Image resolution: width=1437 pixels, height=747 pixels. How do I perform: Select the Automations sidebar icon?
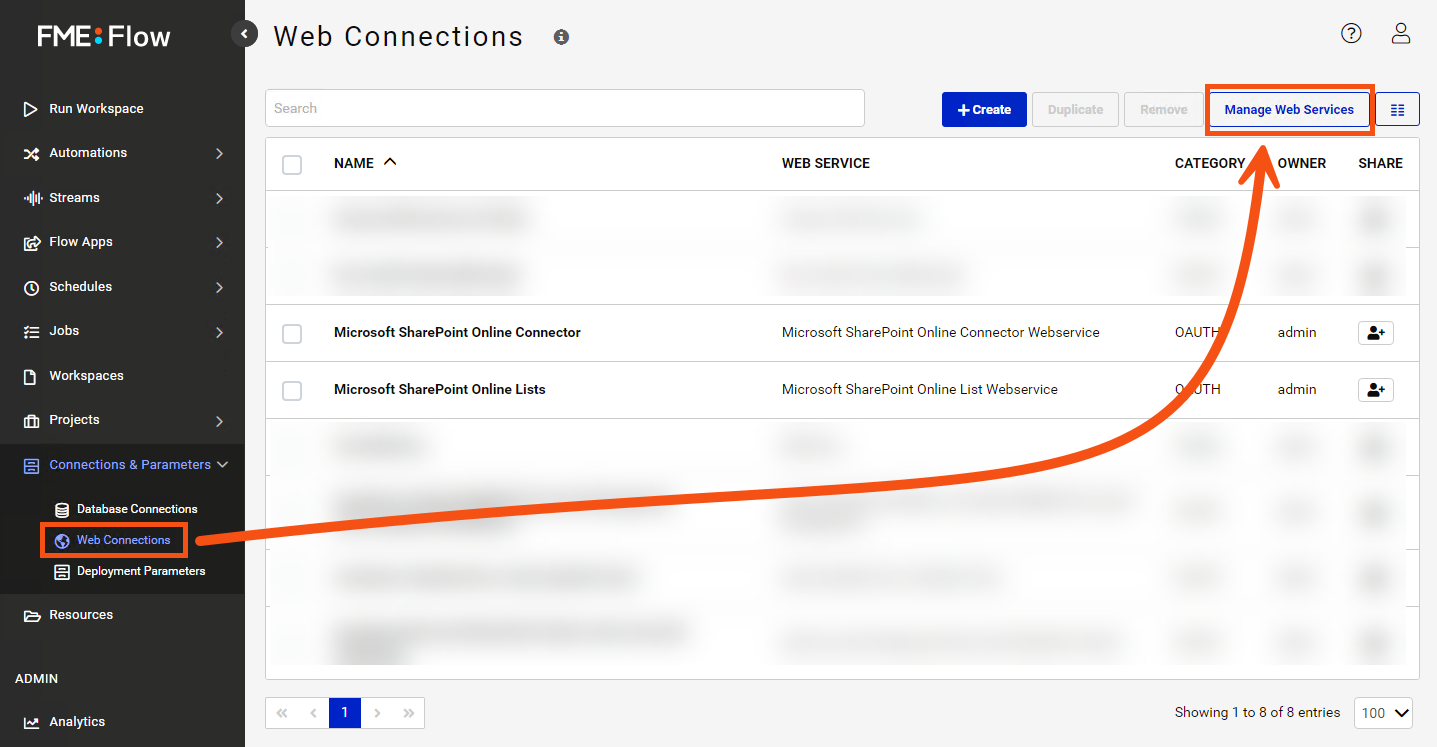(30, 153)
